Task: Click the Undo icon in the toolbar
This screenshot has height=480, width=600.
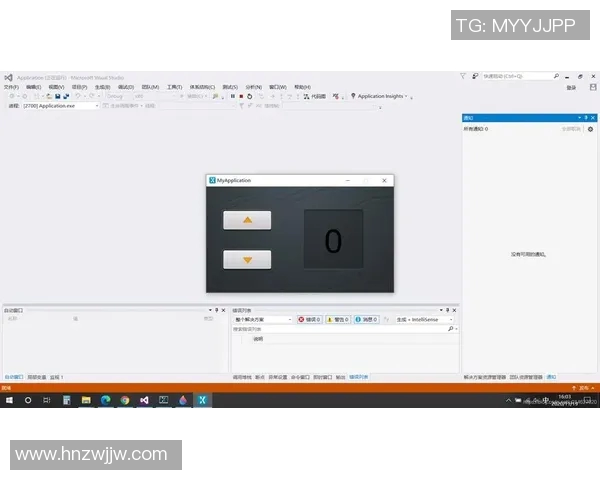Action: [78, 96]
